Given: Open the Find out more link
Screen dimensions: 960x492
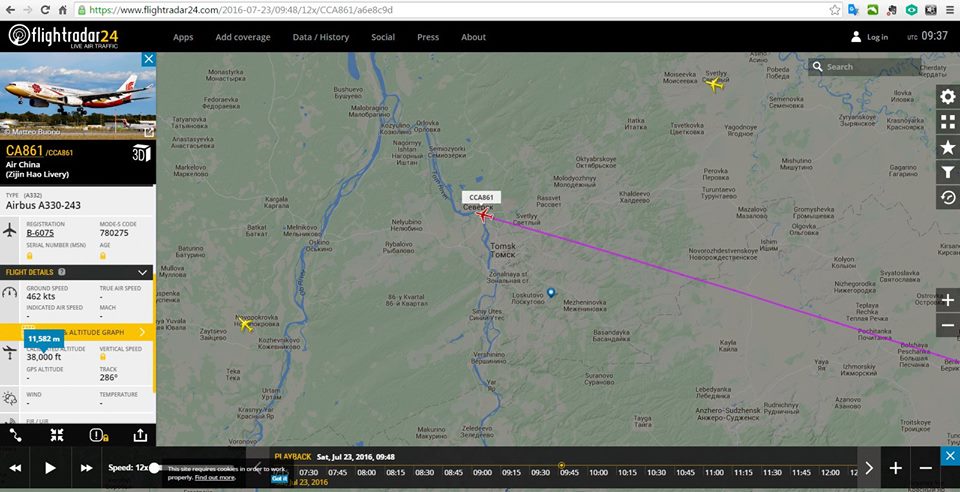Looking at the screenshot, I should 215,477.
